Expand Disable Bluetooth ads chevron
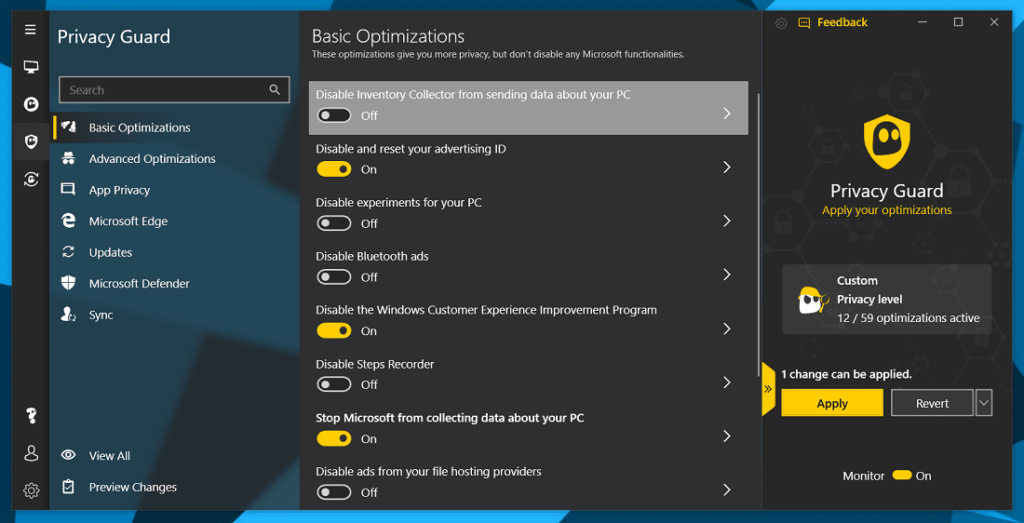 coord(727,275)
